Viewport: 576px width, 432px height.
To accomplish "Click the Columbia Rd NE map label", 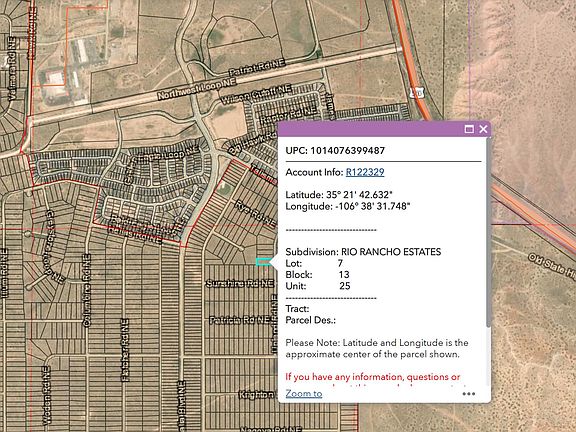I will (86, 291).
